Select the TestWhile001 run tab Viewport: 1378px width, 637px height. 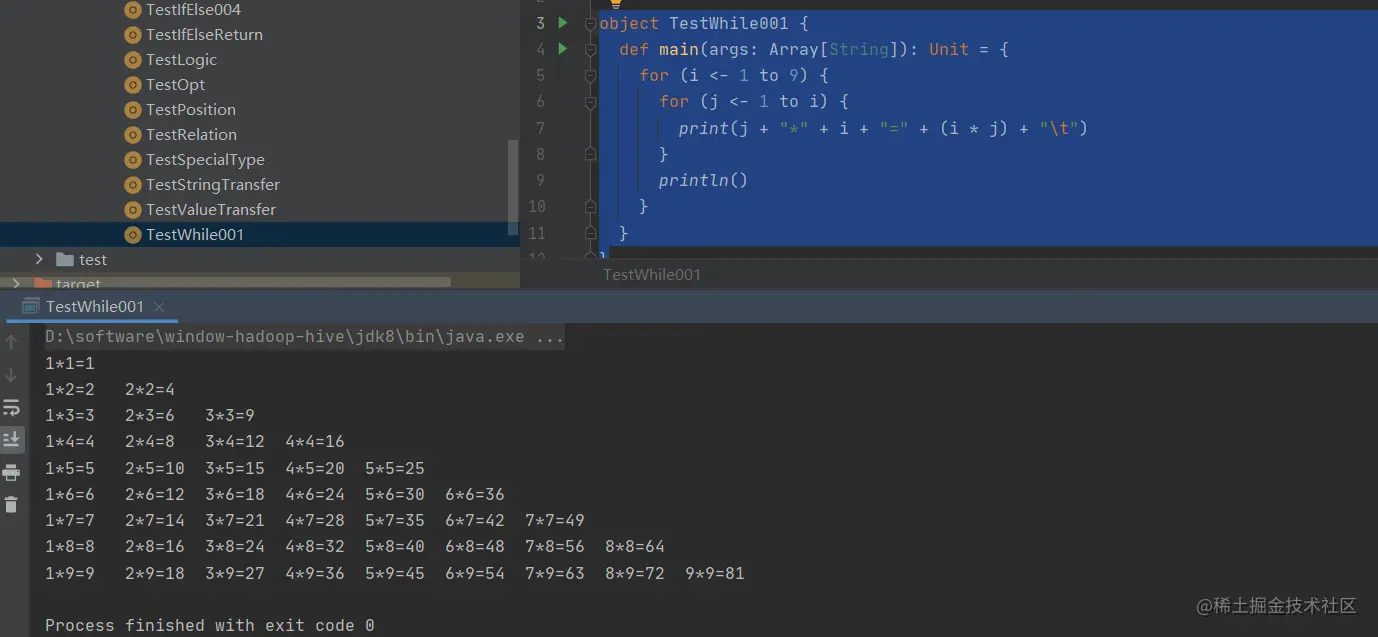click(94, 307)
